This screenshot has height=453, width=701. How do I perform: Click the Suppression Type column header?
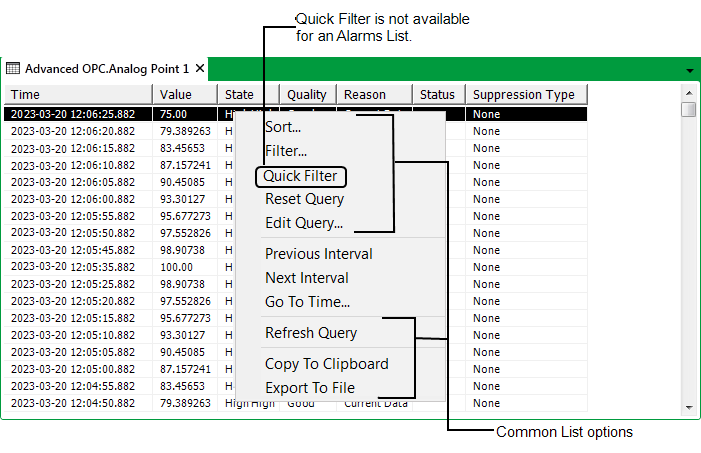tap(524, 95)
